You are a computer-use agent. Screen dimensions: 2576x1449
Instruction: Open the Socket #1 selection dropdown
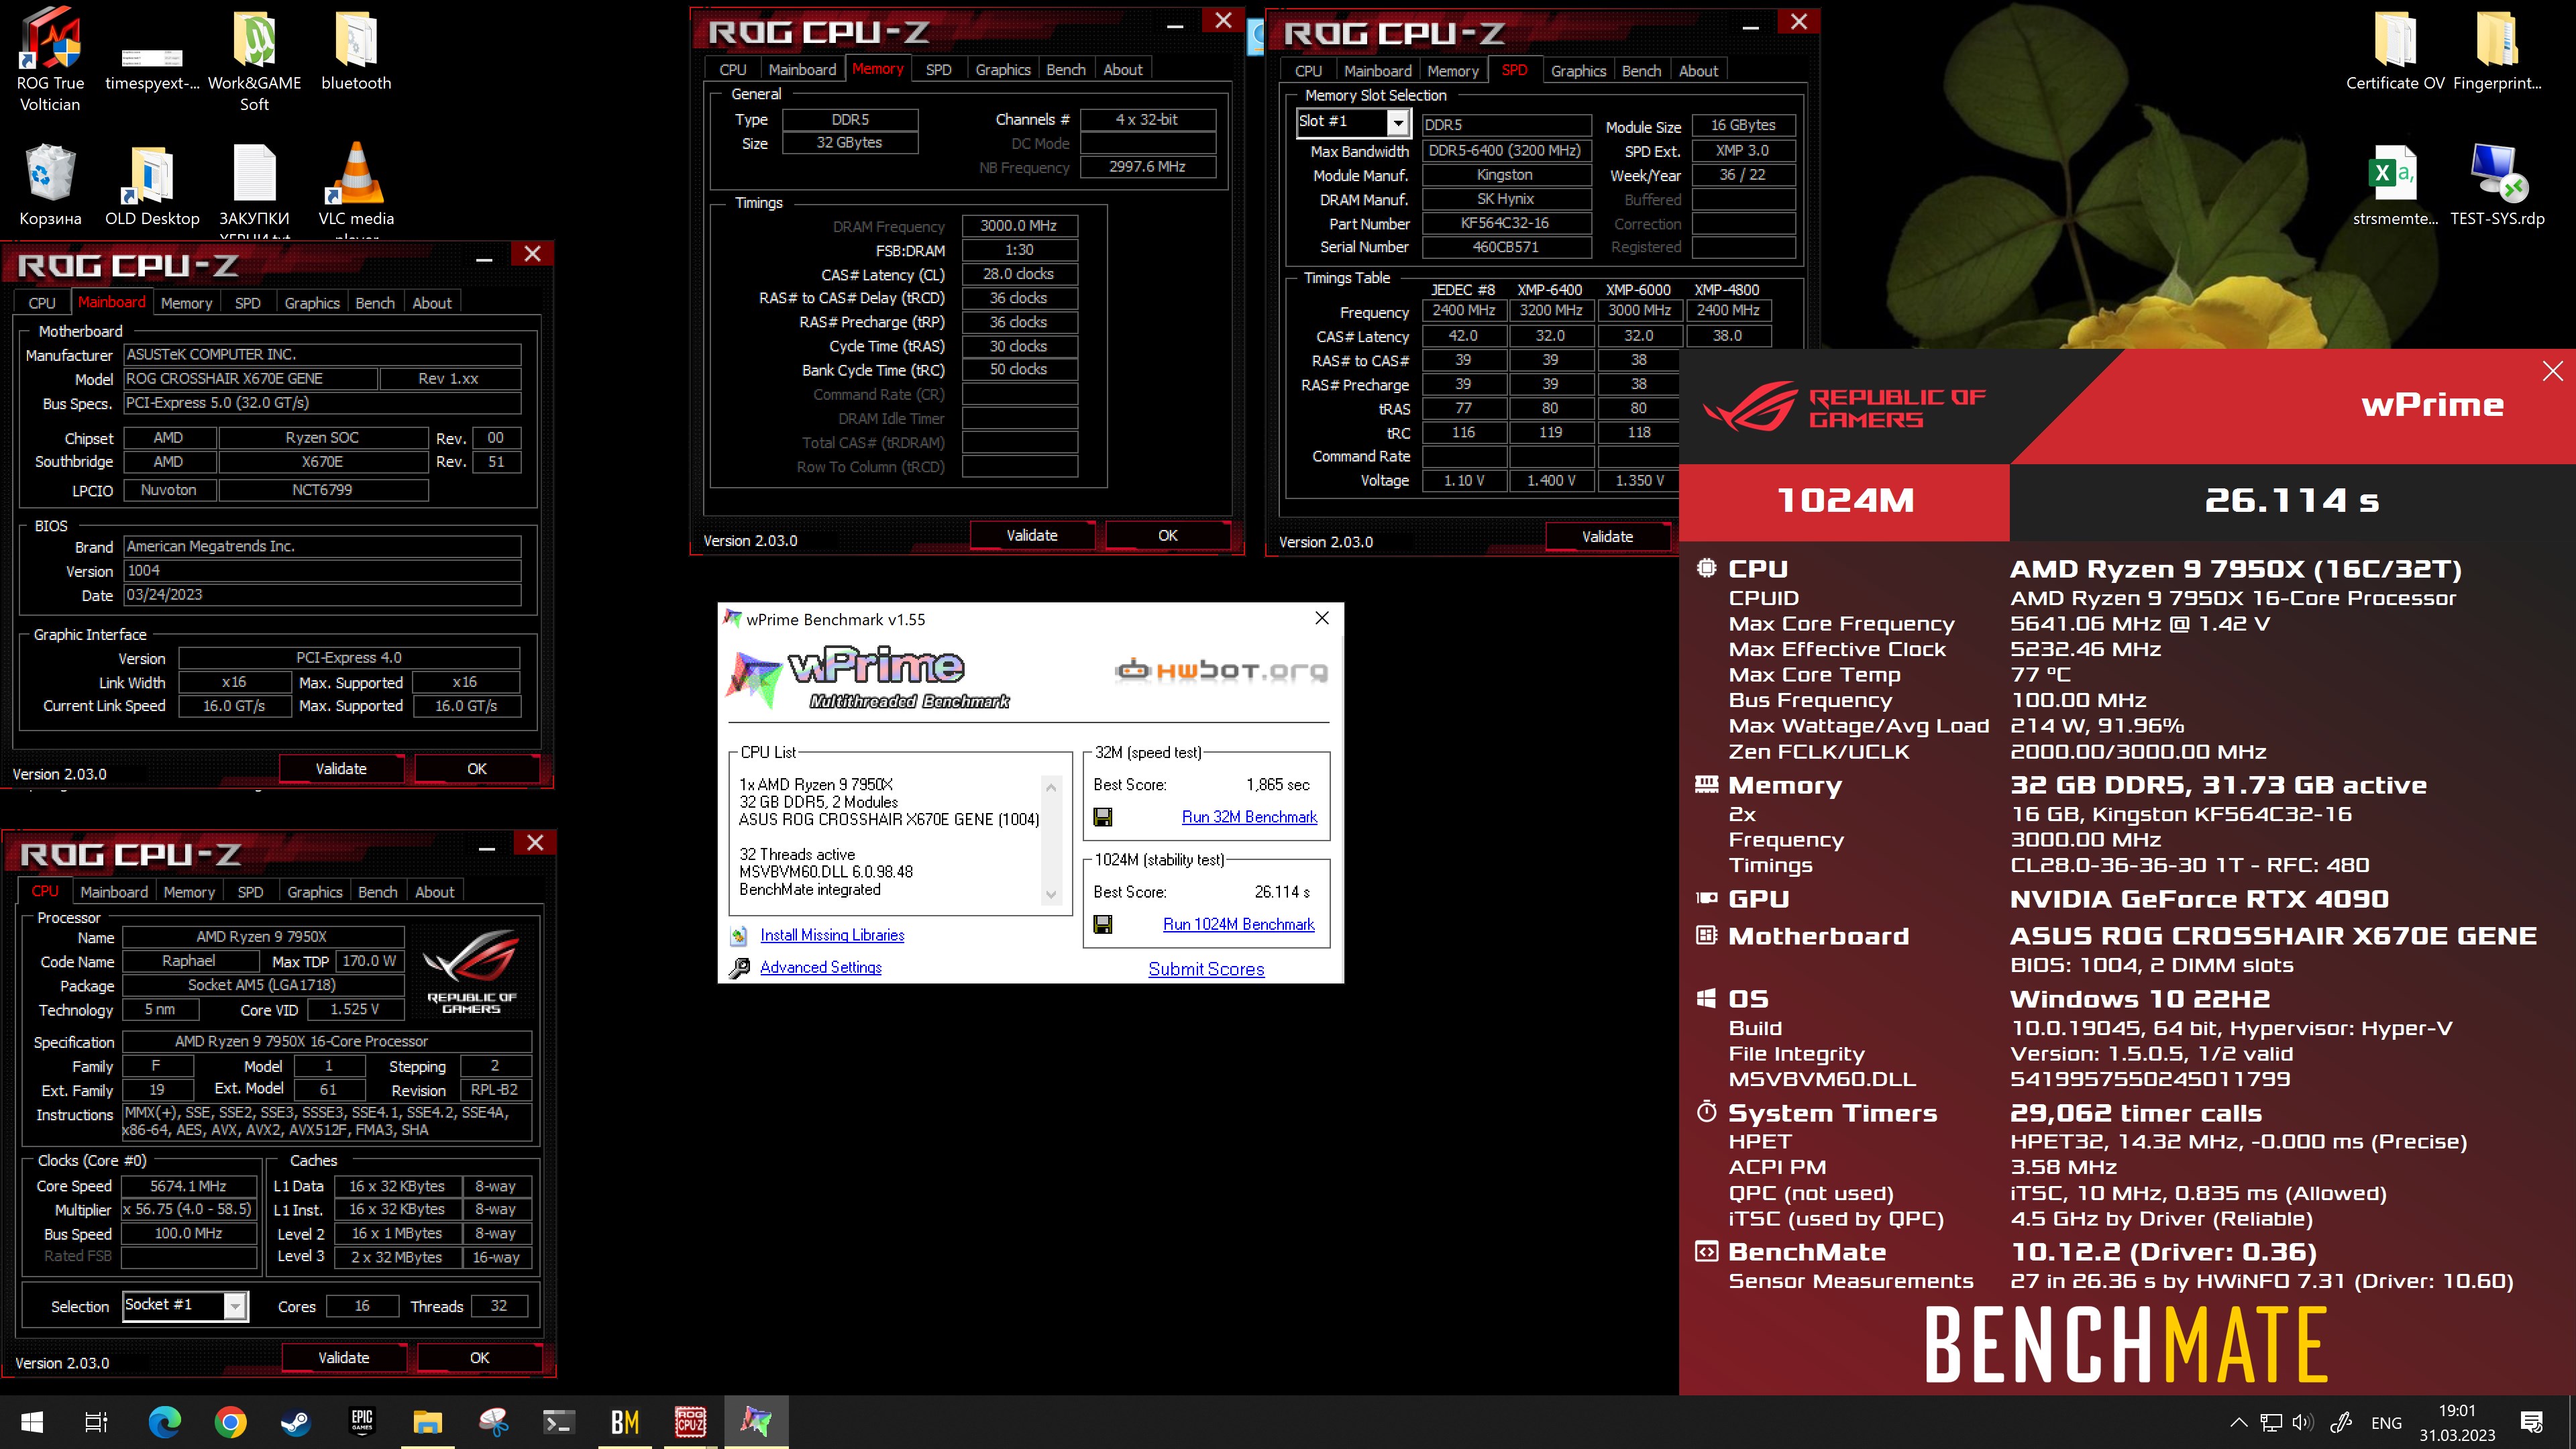point(235,1306)
